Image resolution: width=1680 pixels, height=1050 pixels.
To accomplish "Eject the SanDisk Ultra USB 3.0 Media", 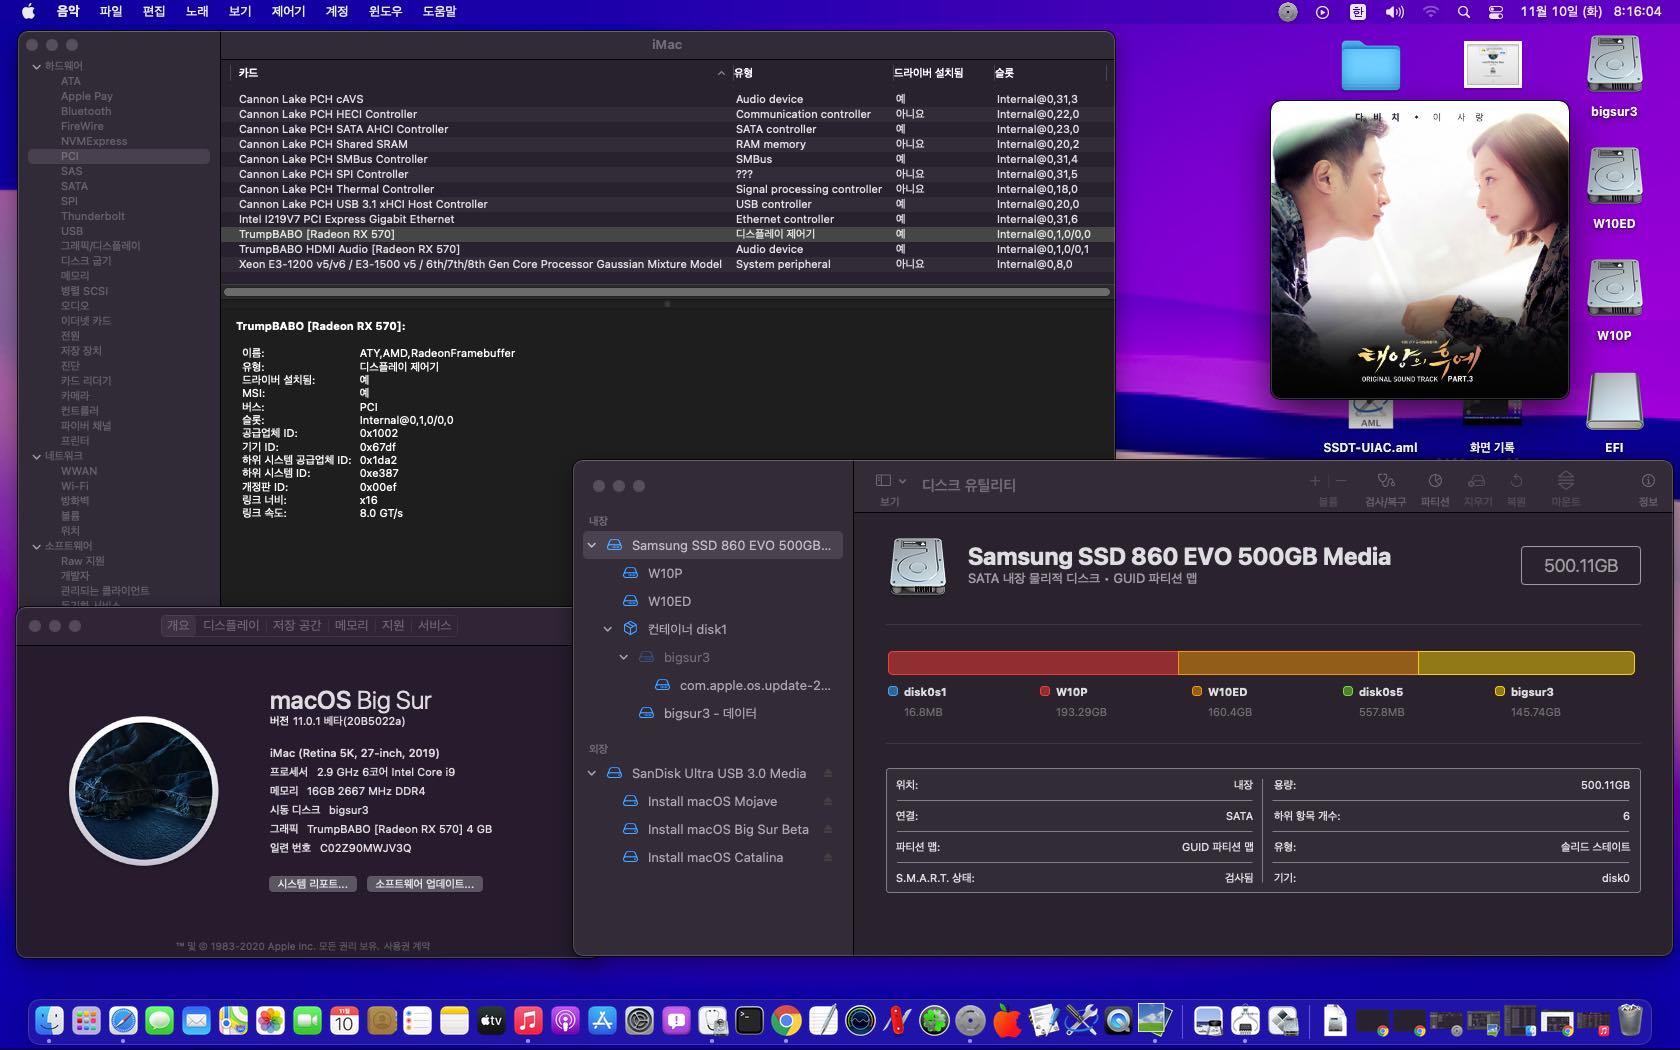I will 828,773.
